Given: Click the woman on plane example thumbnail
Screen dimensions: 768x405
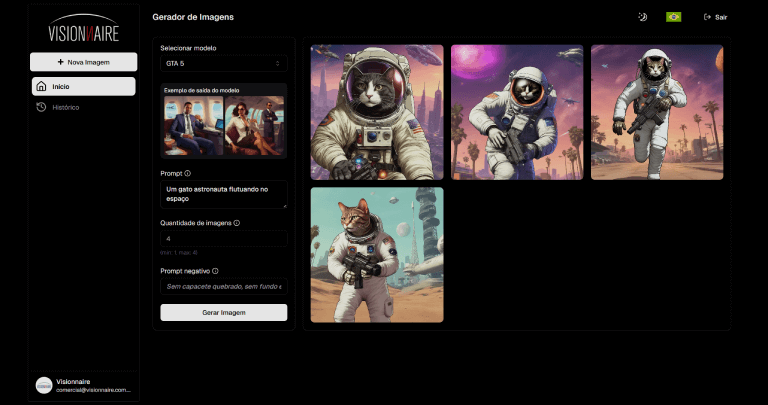Looking at the screenshot, I should pyautogui.click(x=254, y=125).
